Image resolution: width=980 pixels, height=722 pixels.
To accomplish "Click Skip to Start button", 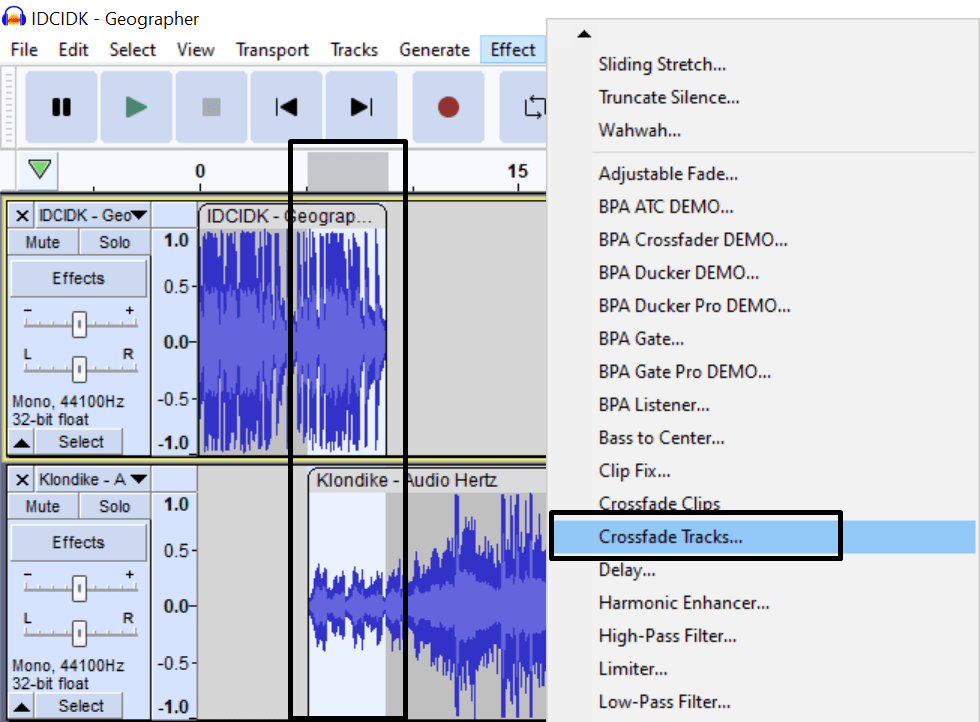I will 286,107.
